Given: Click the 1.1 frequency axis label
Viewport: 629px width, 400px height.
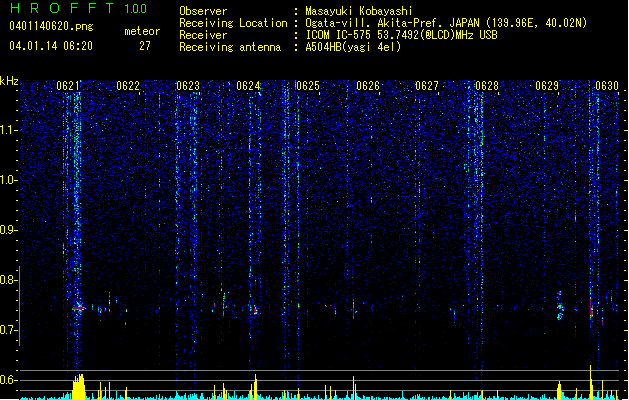Looking at the screenshot, I should coord(9,130).
